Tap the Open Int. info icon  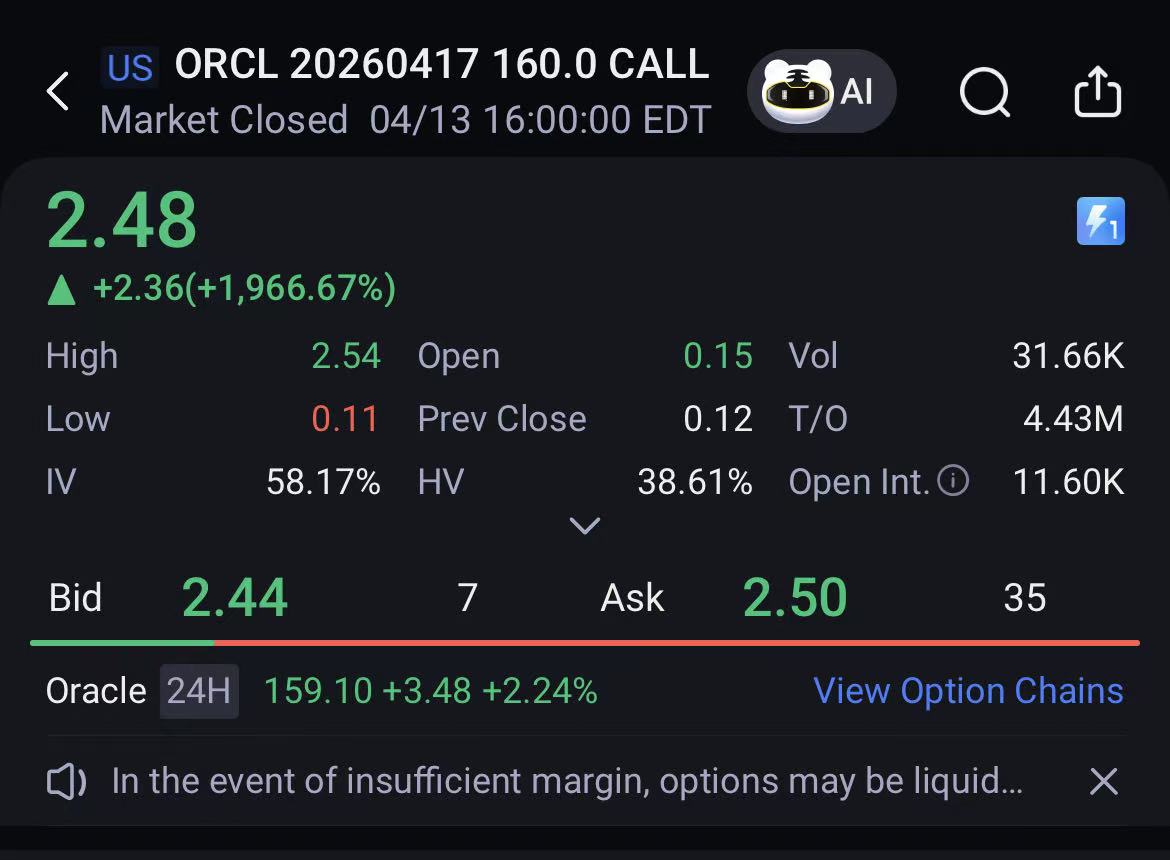[953, 480]
